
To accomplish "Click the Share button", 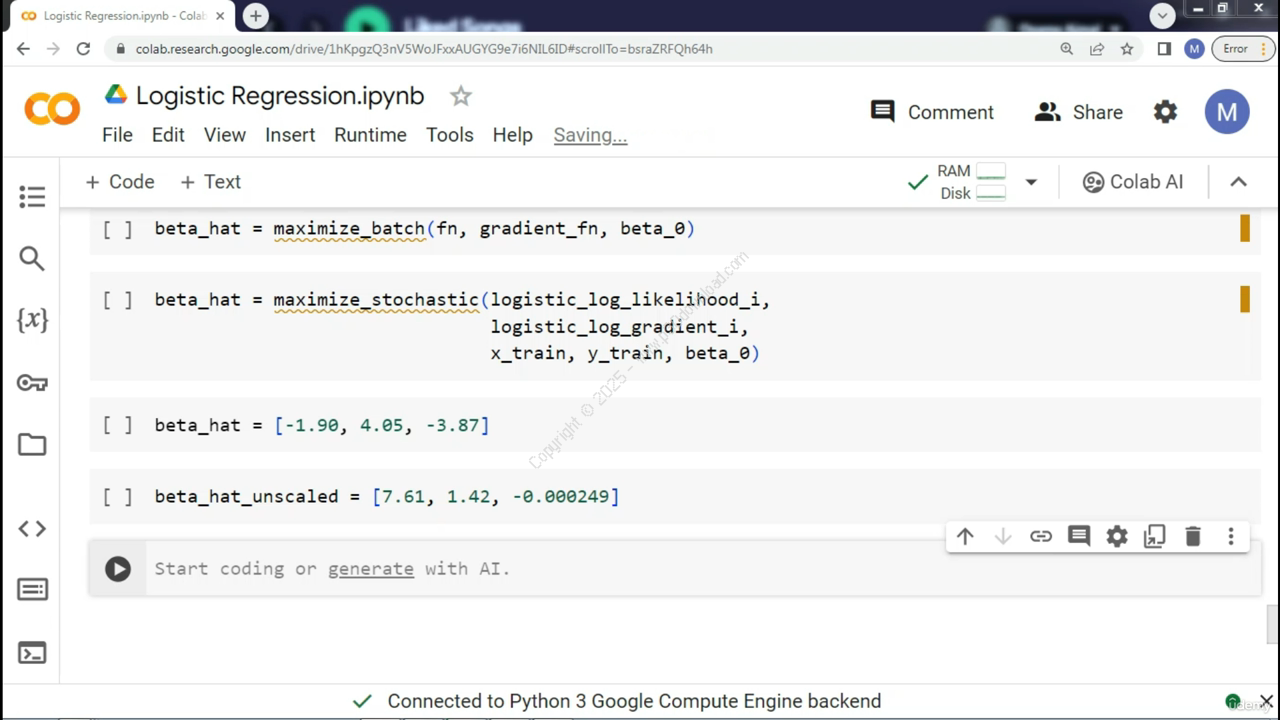I will [x=1078, y=112].
